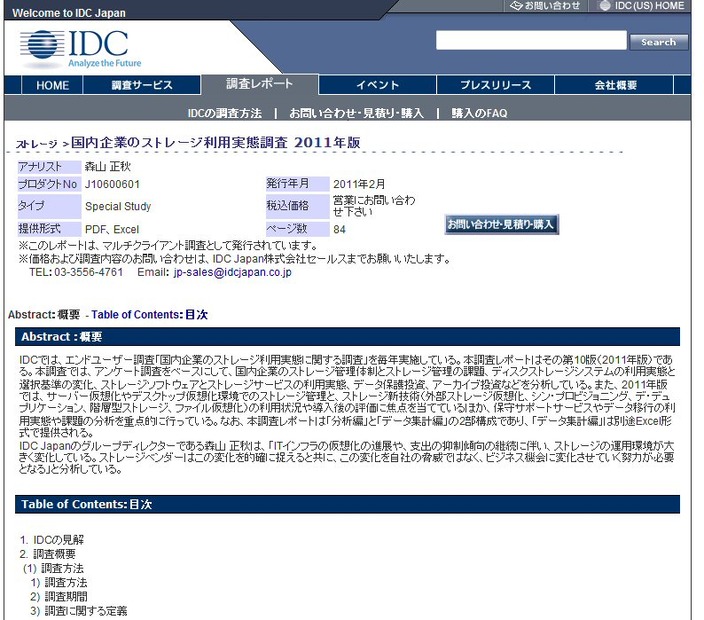Click the Welcome to IDC Japan text
This screenshot has width=704, height=620.
[69, 13]
